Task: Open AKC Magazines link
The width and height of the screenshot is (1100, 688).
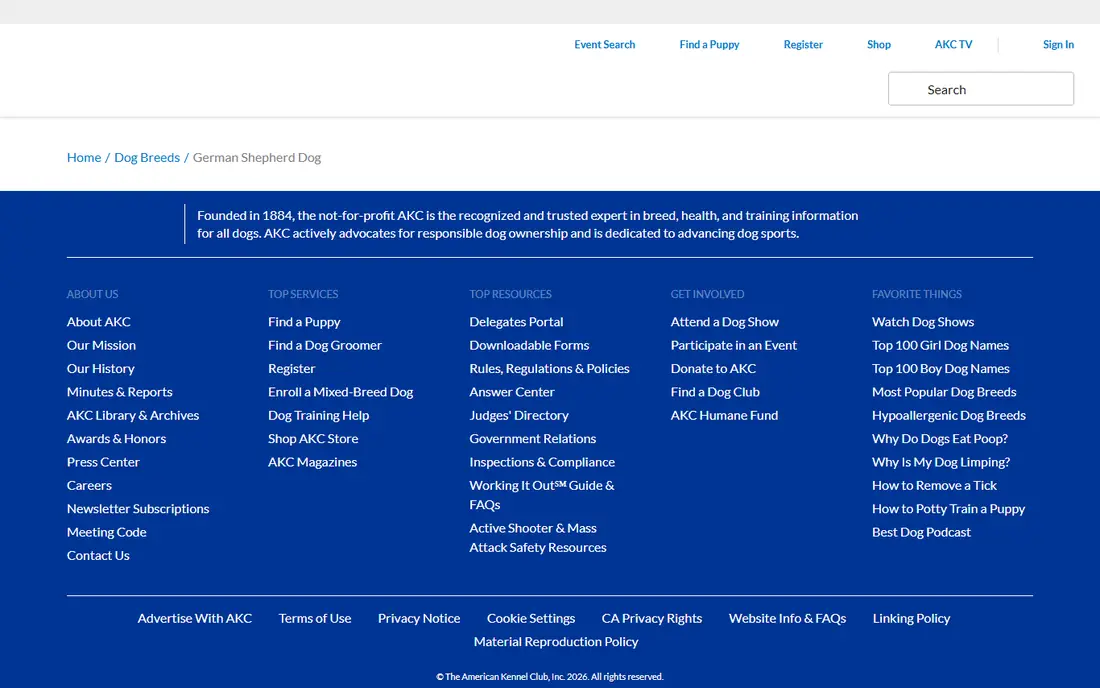Action: tap(312, 461)
